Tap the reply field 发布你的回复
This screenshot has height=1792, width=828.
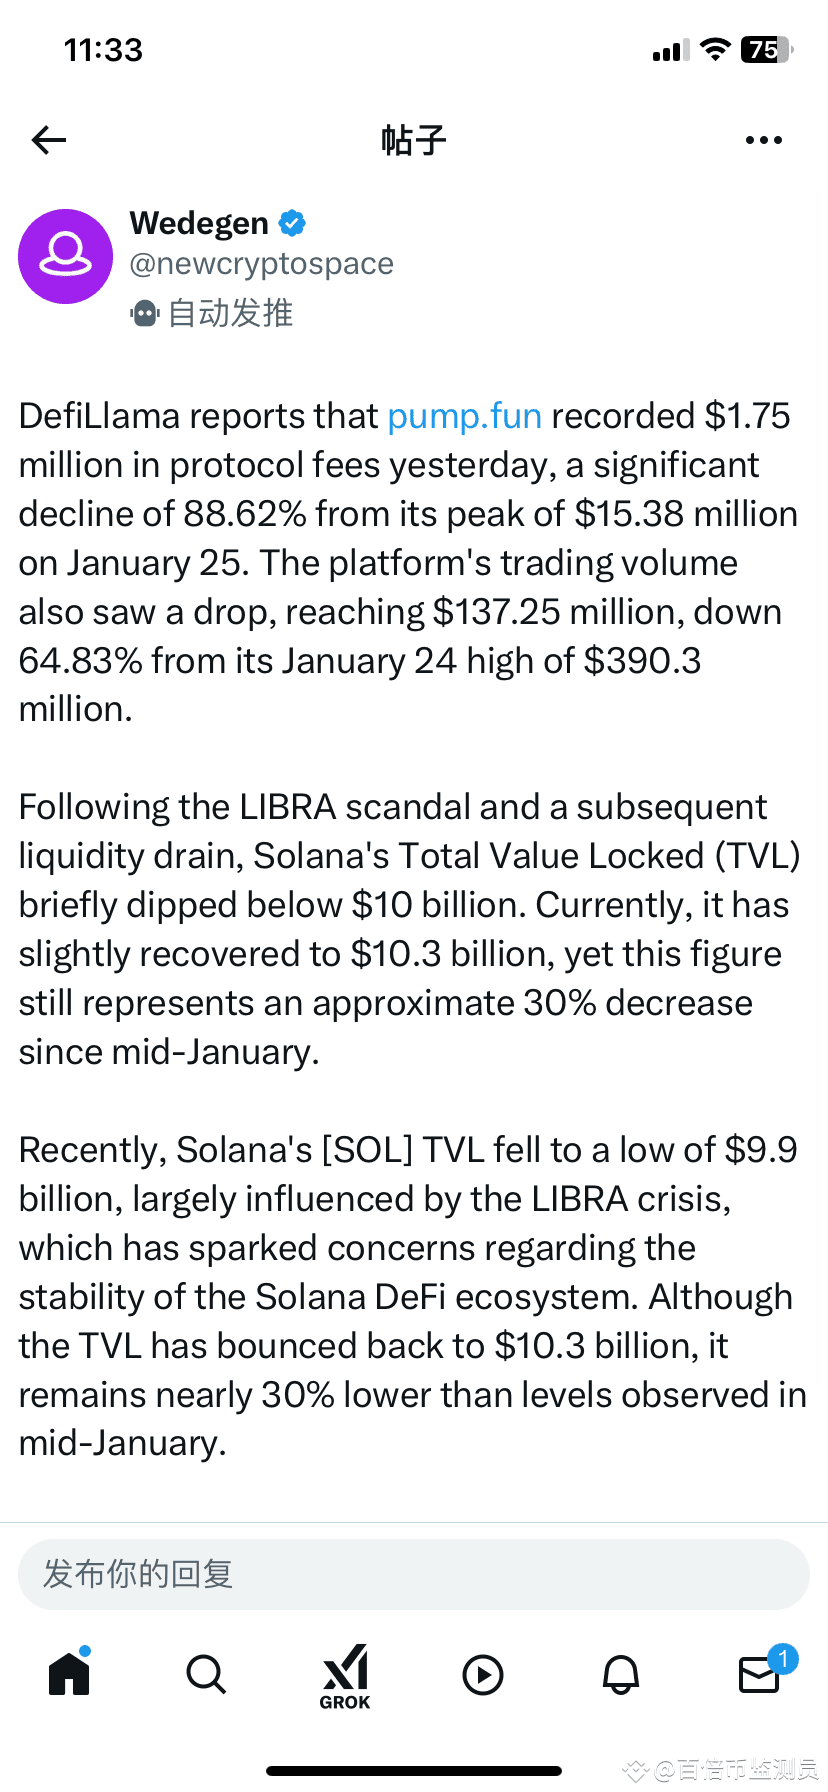[x=413, y=1573]
